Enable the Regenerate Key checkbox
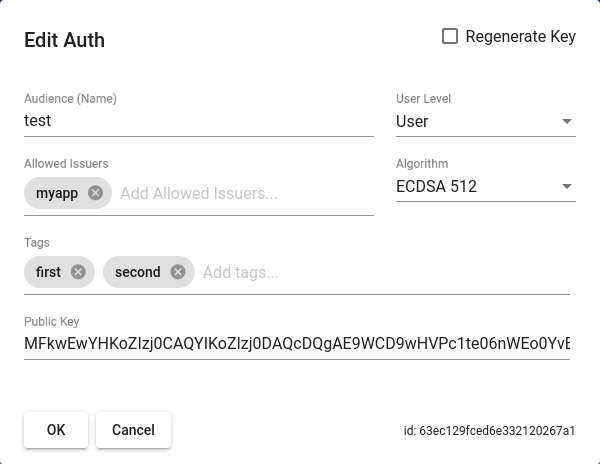Image resolution: width=600 pixels, height=464 pixels. click(x=450, y=37)
